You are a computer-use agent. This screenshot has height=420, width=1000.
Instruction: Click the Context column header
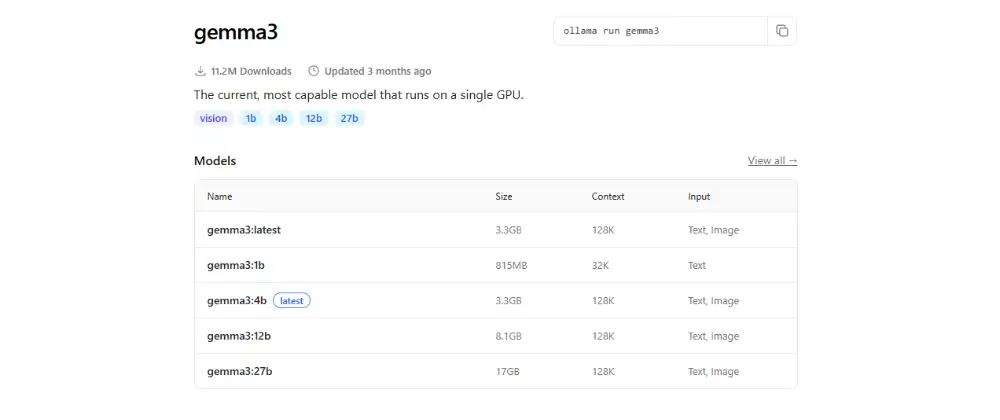click(x=608, y=196)
